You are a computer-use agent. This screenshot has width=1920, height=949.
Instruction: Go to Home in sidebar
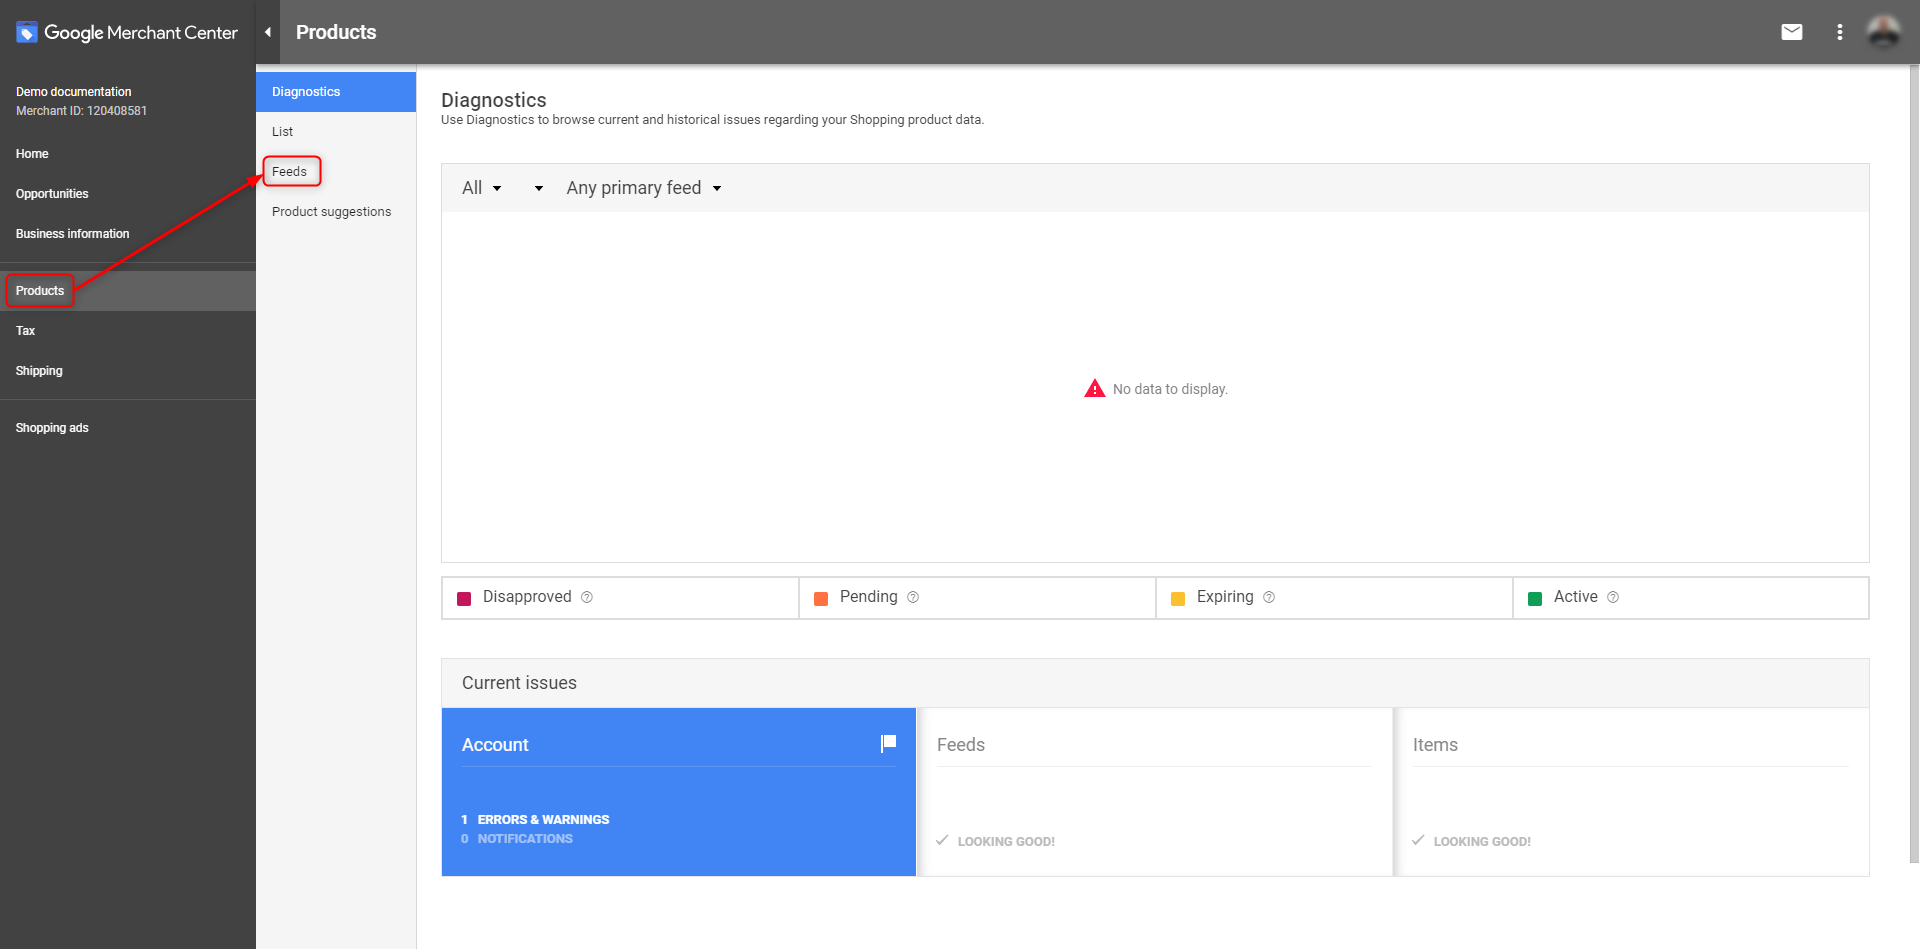point(32,154)
